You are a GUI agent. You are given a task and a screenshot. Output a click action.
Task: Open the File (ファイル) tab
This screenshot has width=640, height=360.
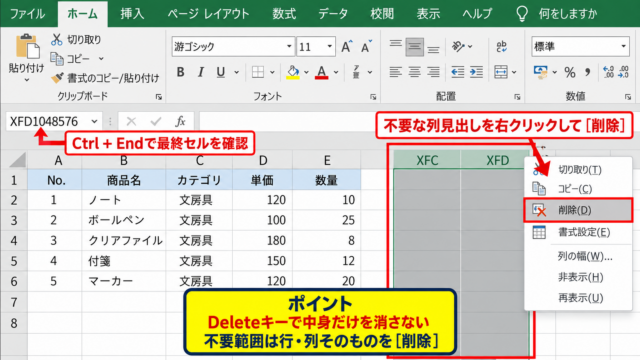click(27, 13)
